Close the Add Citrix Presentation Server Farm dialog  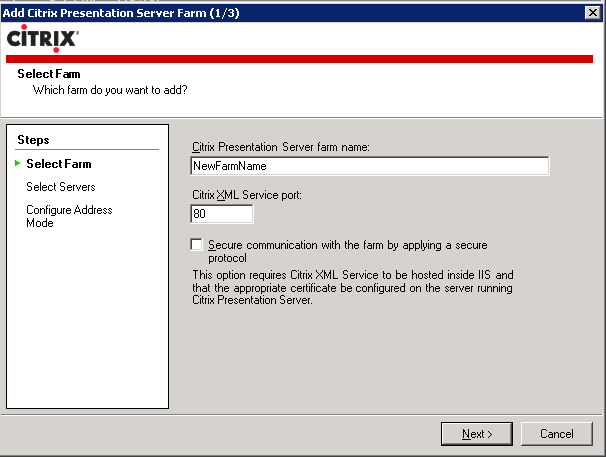[x=592, y=13]
